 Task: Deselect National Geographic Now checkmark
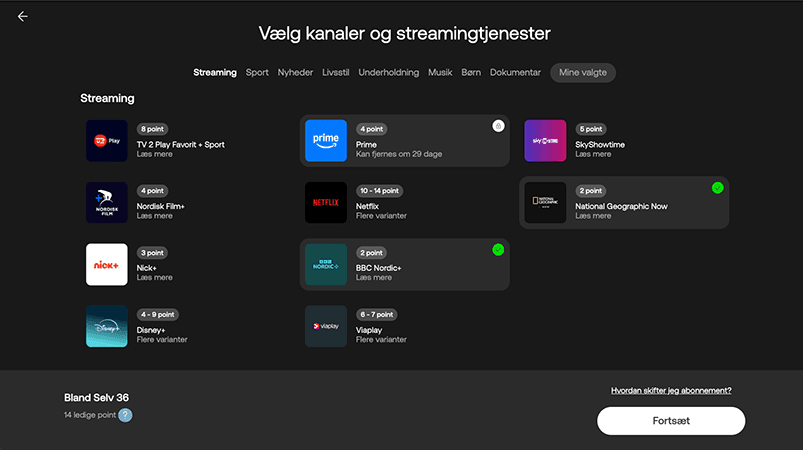point(717,188)
